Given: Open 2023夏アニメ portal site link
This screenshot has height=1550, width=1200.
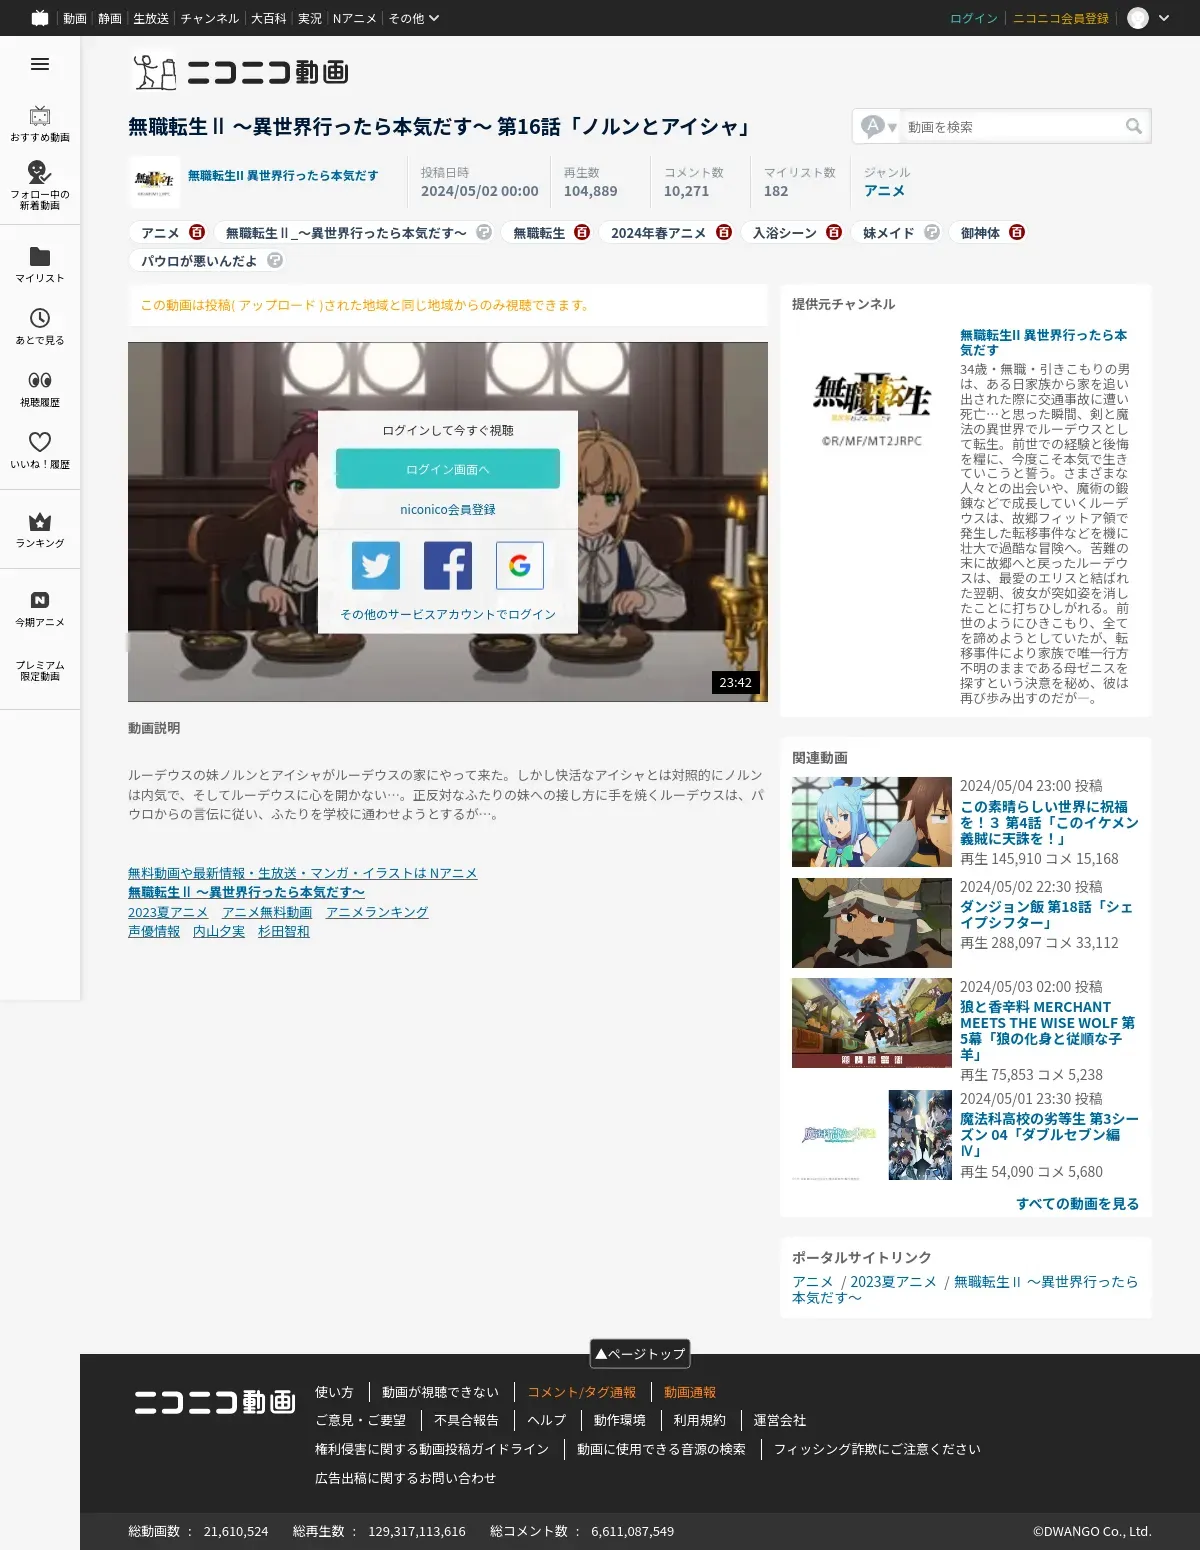Looking at the screenshot, I should tap(893, 1281).
